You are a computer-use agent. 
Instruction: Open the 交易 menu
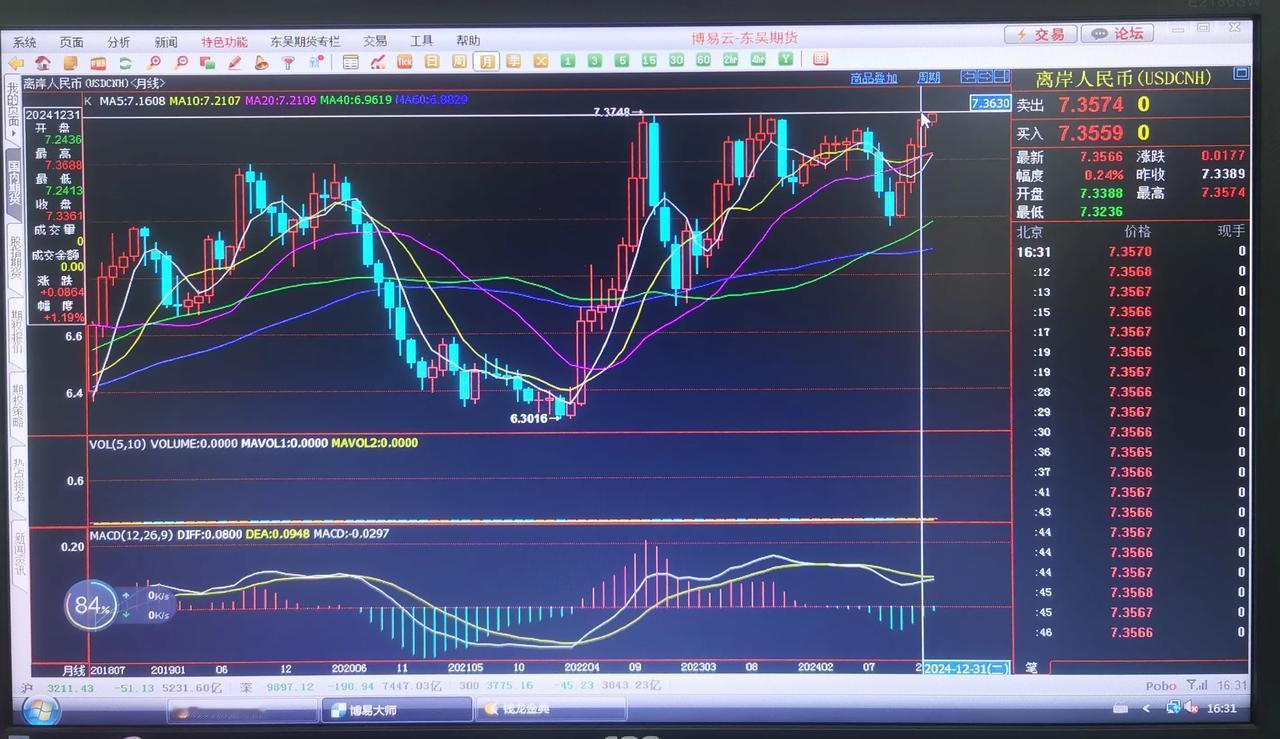(x=375, y=41)
